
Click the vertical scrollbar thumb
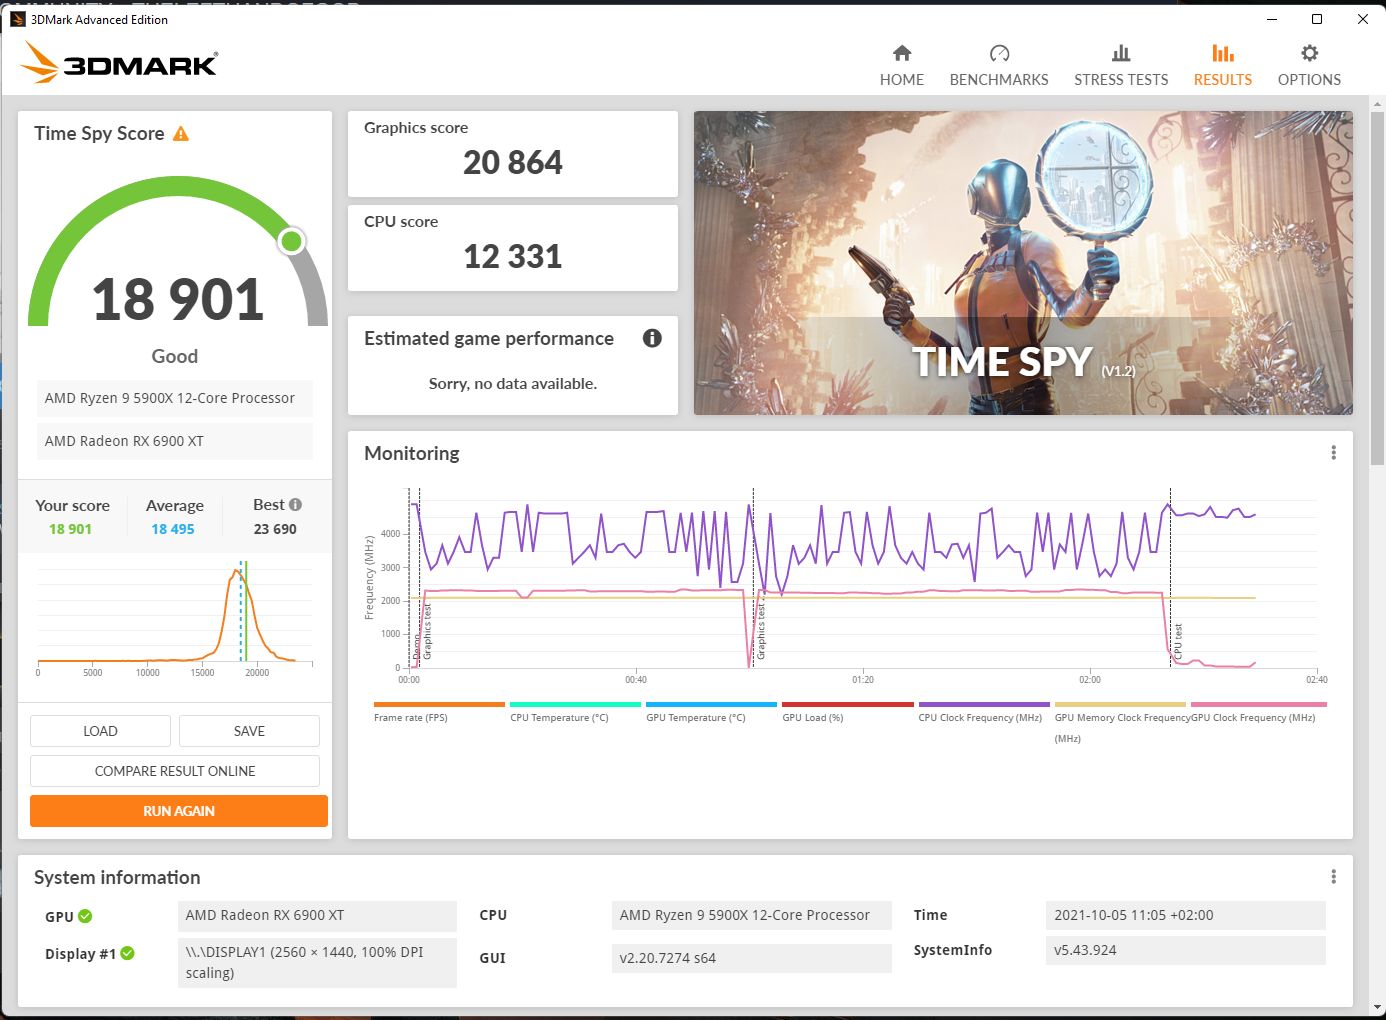pyautogui.click(x=1378, y=287)
